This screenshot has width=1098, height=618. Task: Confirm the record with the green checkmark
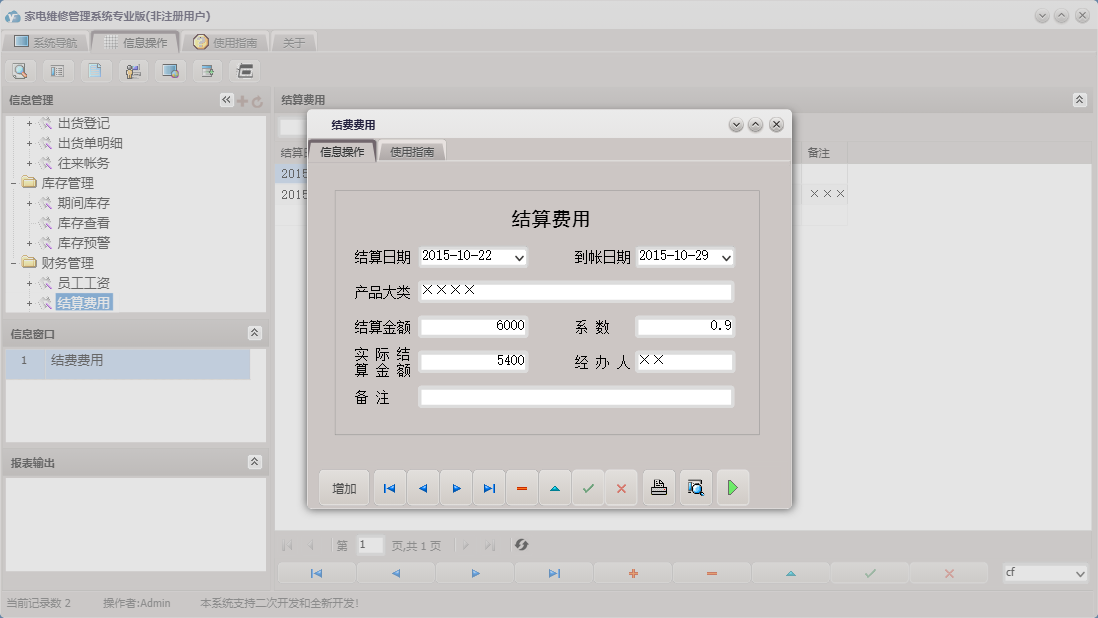(x=588, y=487)
